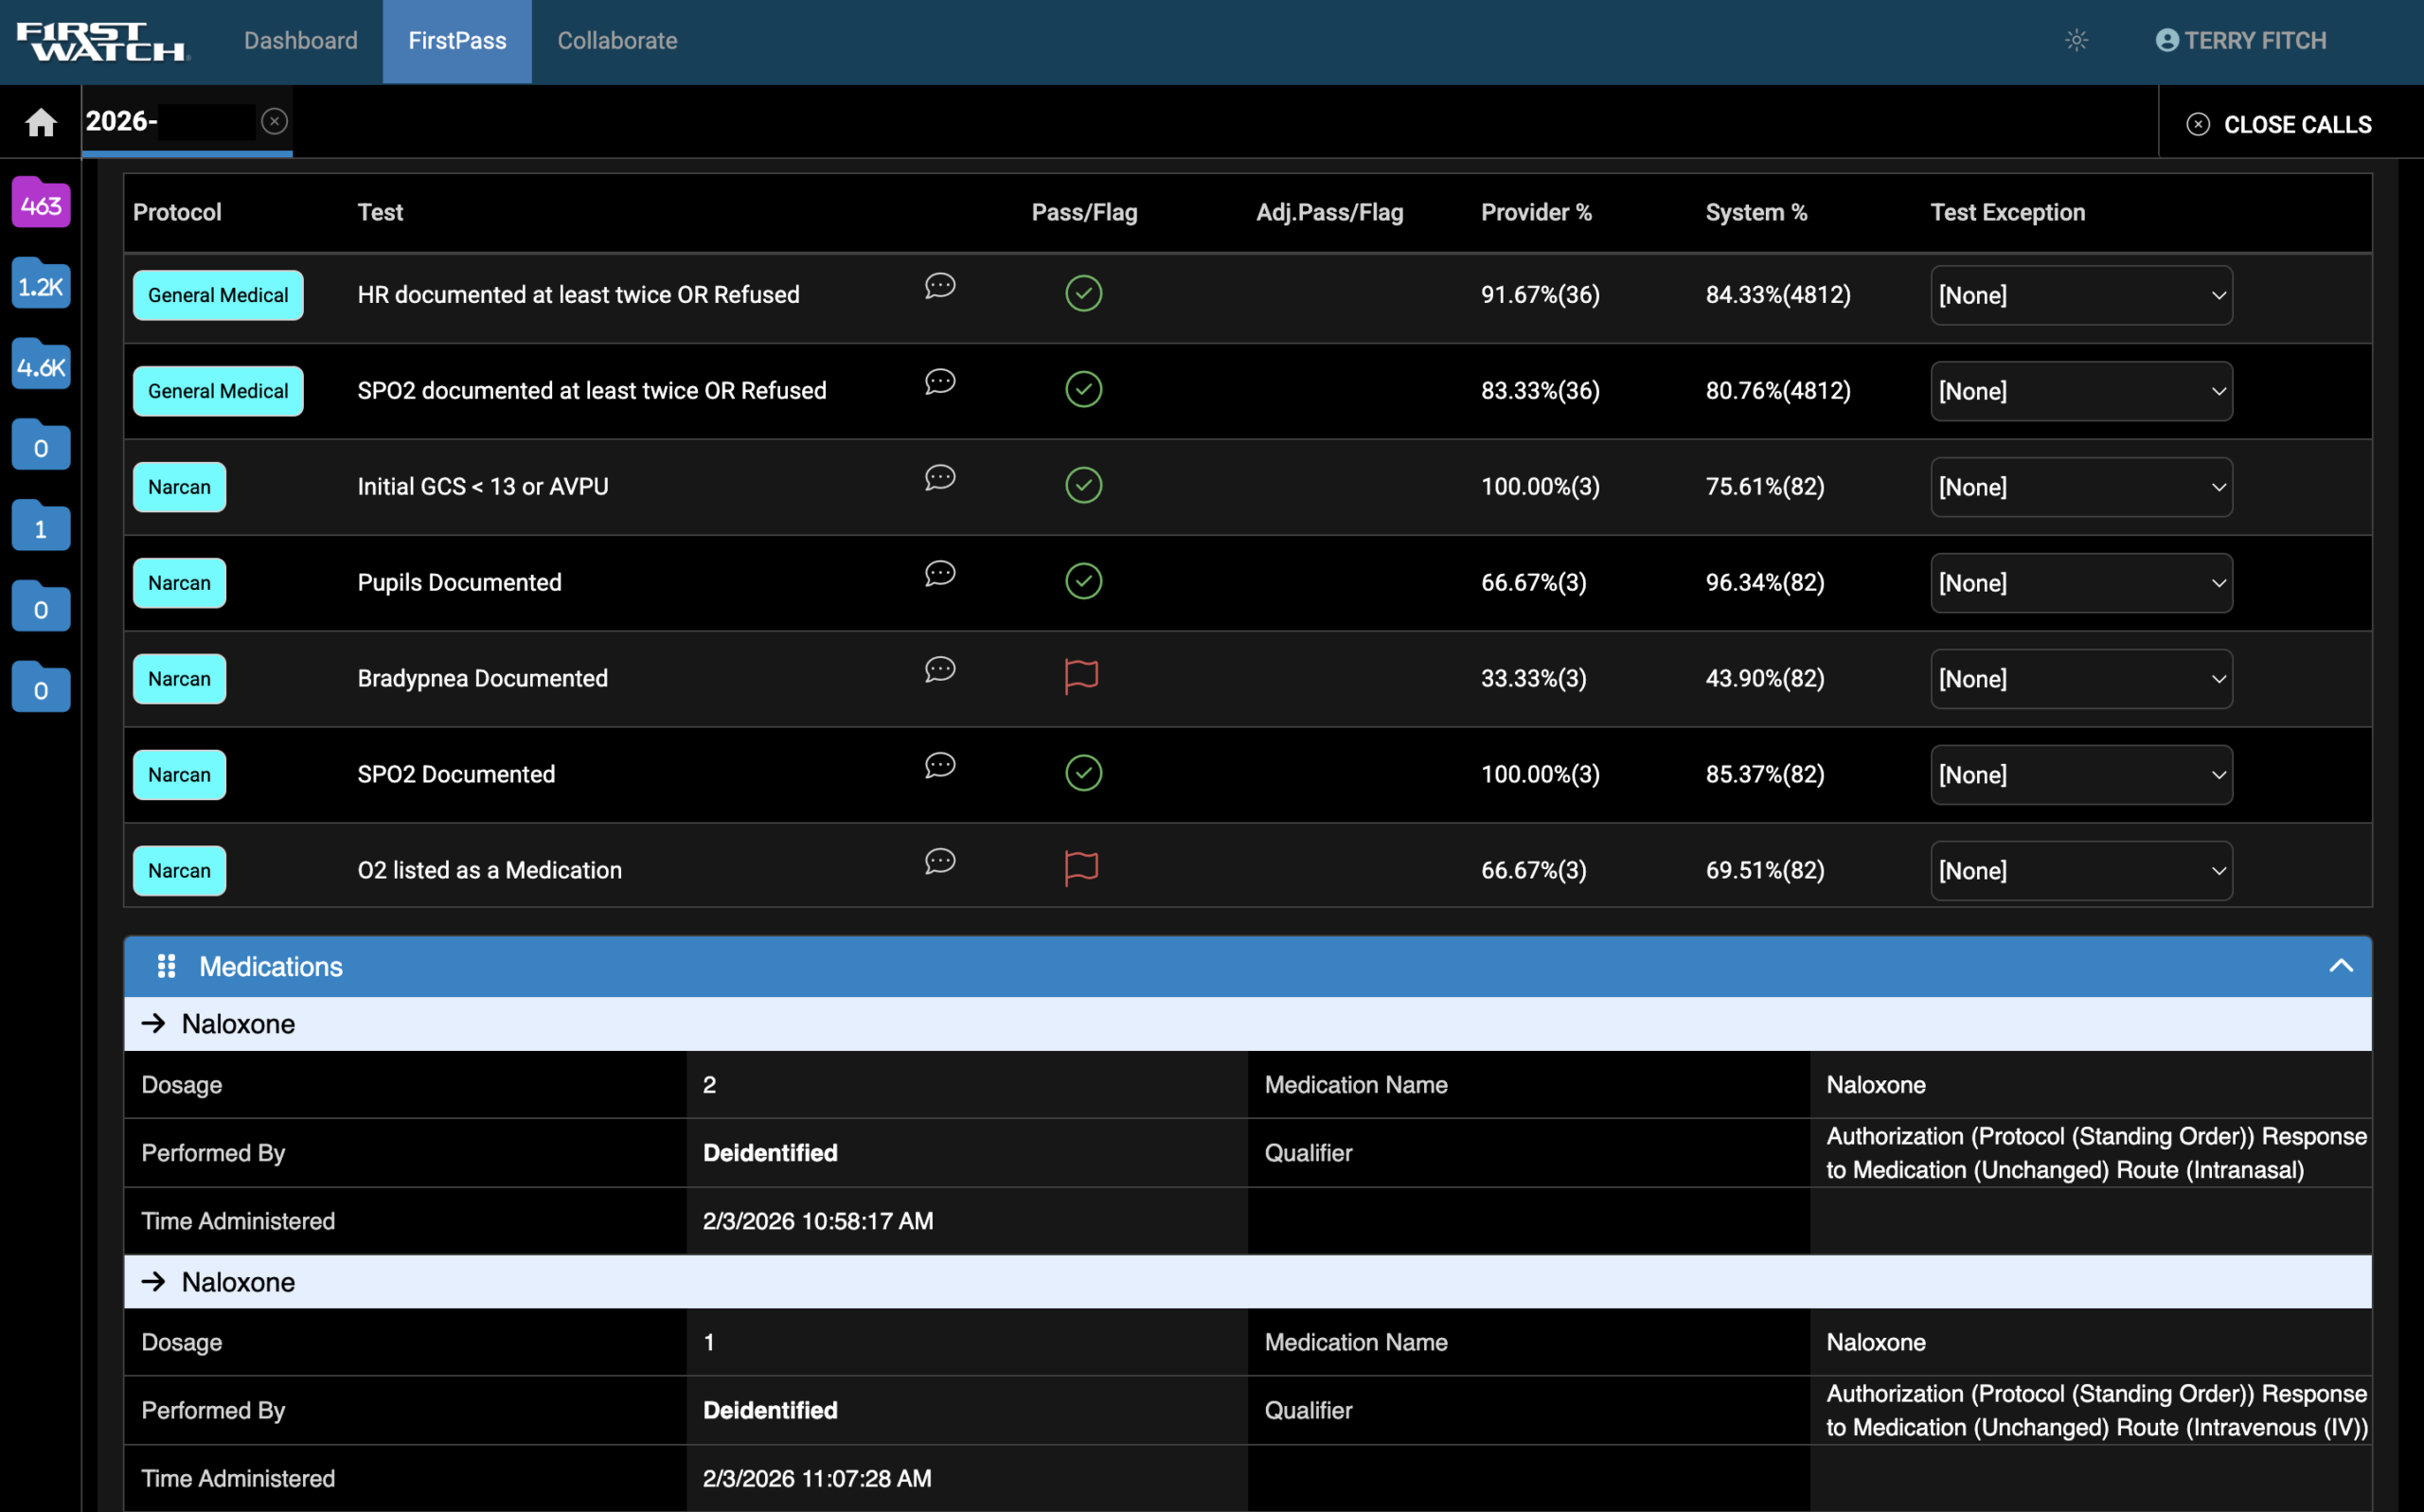Toggle the light/dark theme sun icon
Image resolution: width=2424 pixels, height=1512 pixels.
2077,40
